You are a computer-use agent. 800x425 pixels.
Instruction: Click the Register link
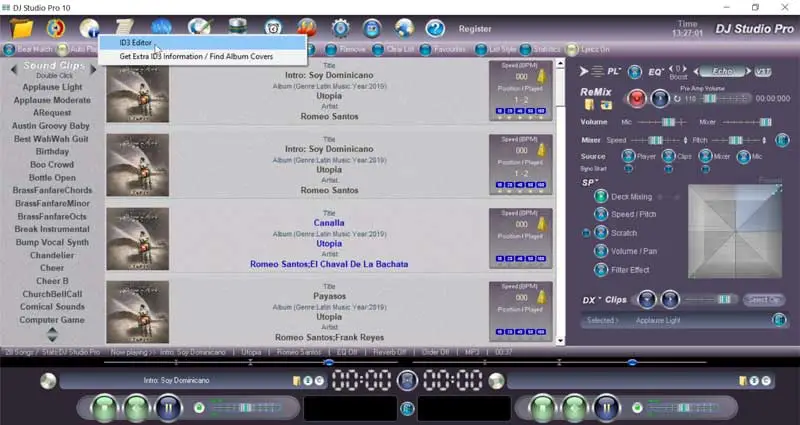point(474,29)
